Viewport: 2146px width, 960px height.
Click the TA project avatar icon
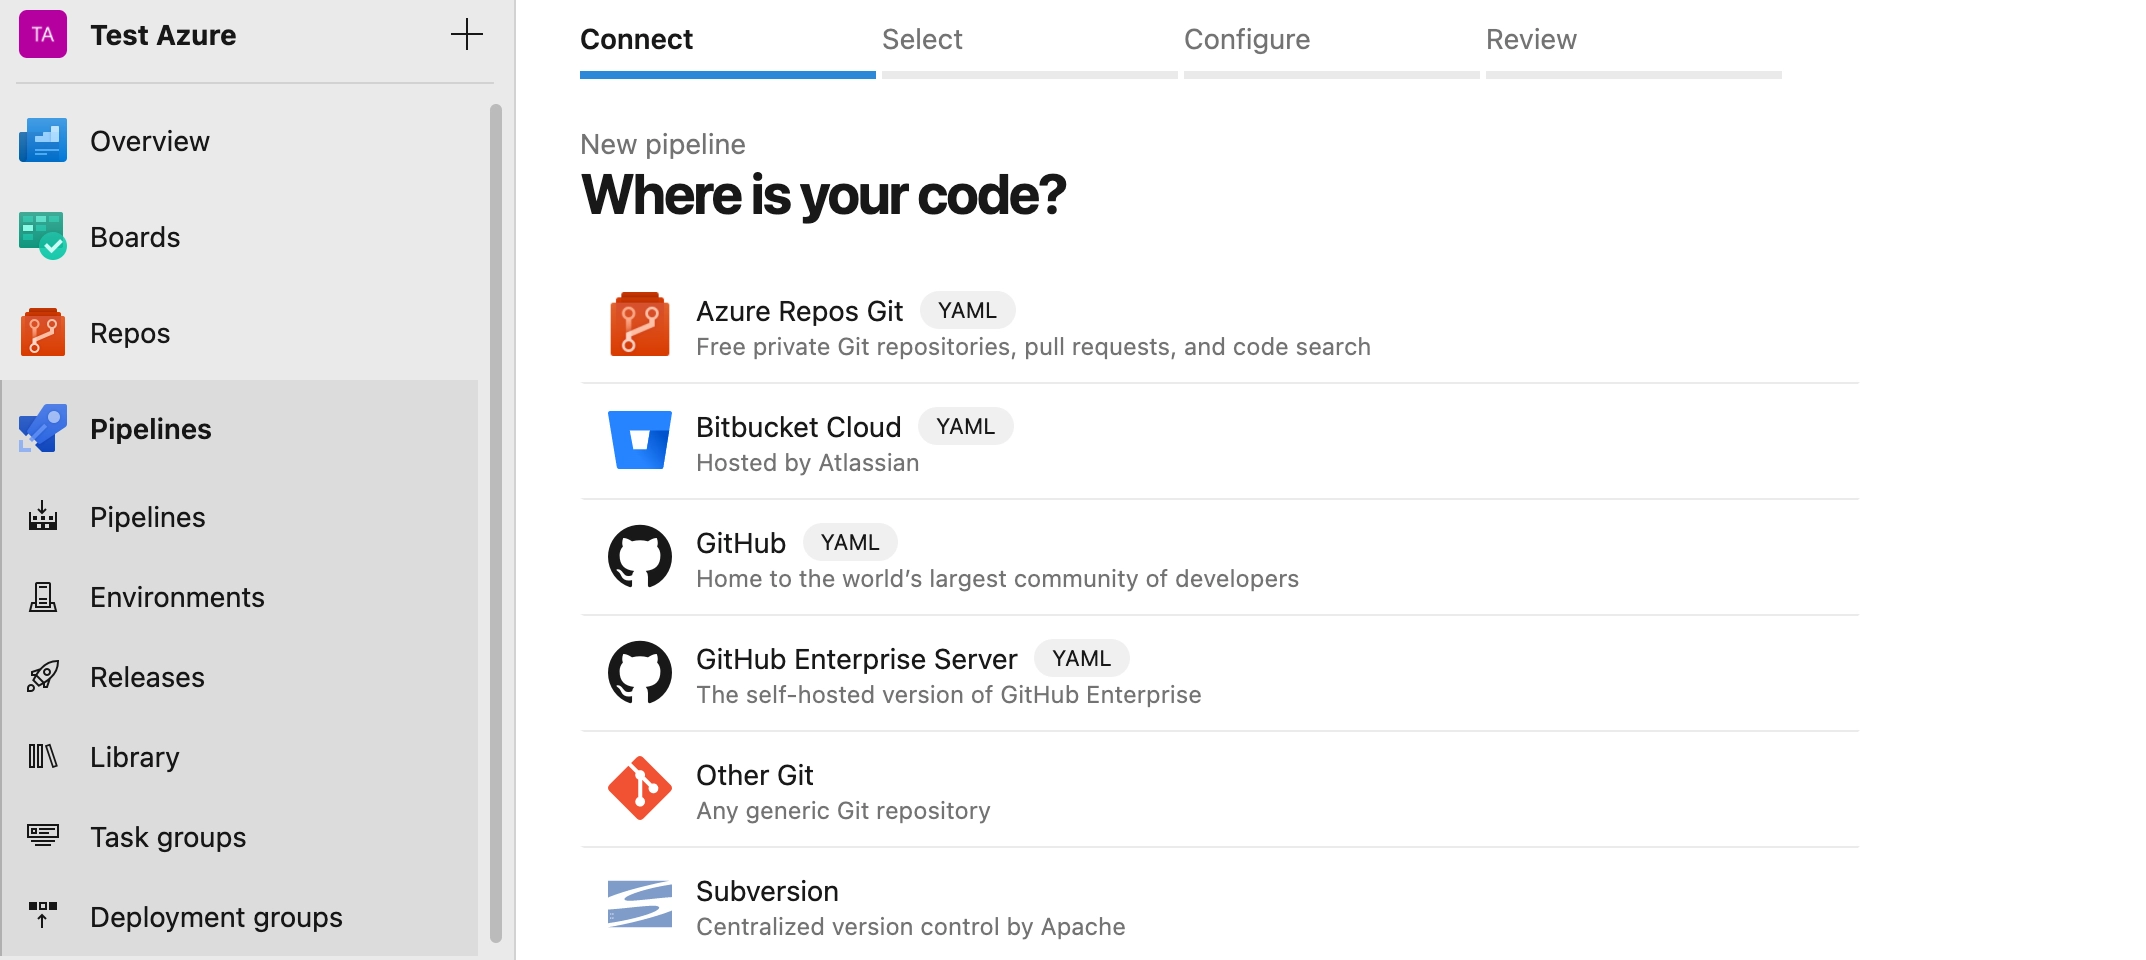(x=43, y=34)
